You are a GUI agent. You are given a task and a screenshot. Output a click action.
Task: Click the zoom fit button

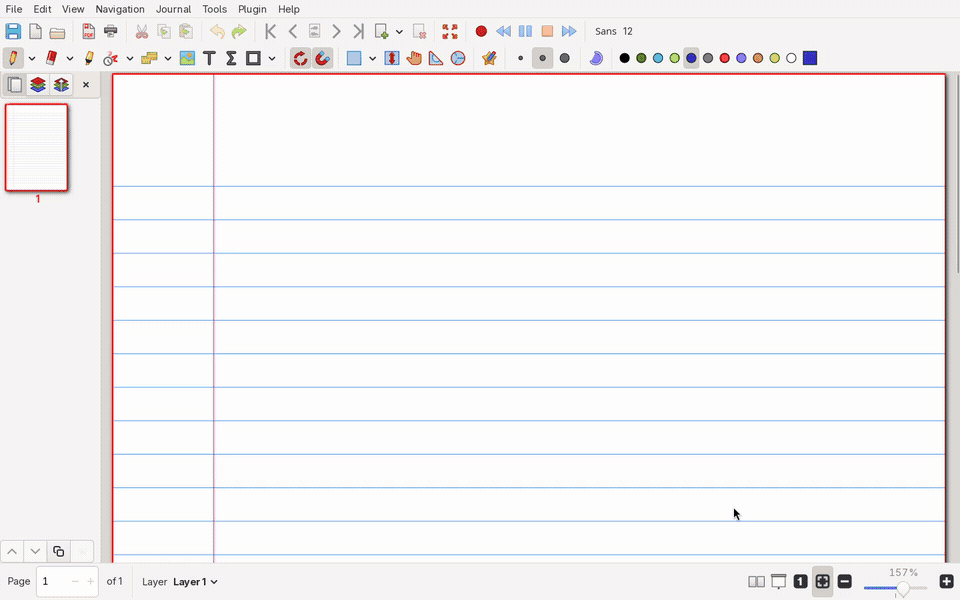pos(822,582)
